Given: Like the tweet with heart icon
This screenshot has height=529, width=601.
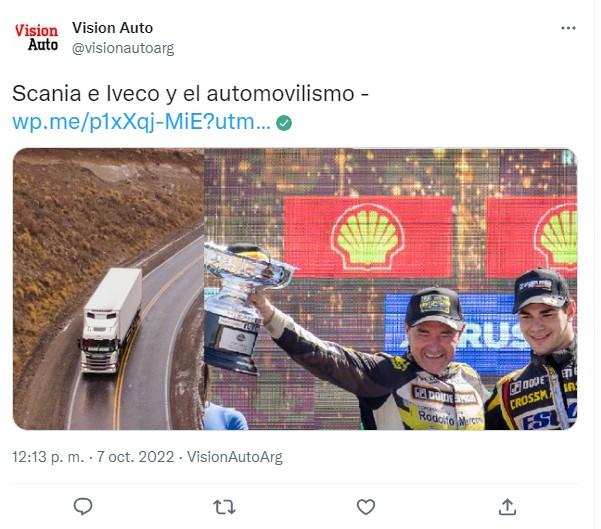Looking at the screenshot, I should point(366,507).
